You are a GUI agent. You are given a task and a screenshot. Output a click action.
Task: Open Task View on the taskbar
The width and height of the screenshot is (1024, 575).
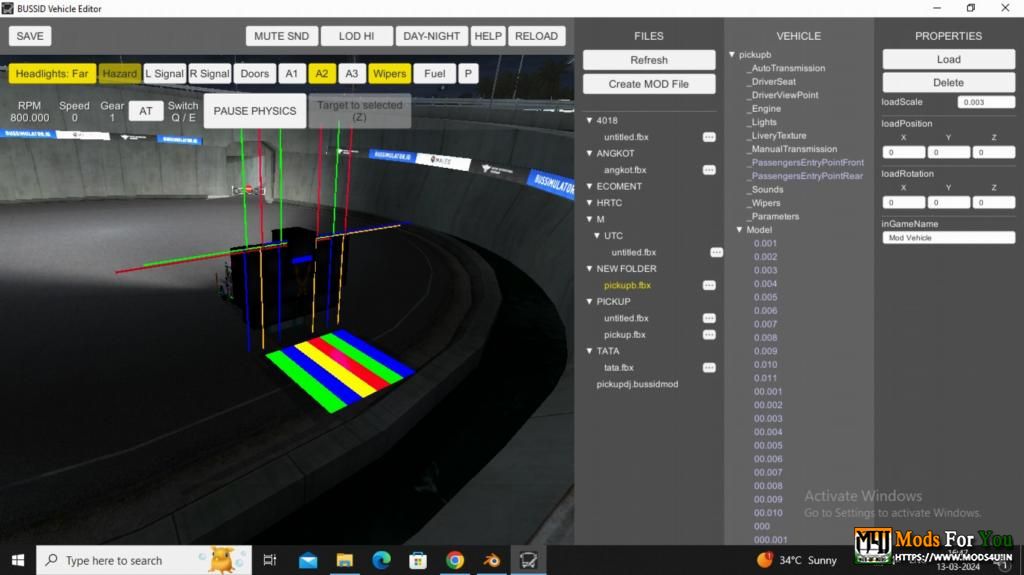pos(270,560)
